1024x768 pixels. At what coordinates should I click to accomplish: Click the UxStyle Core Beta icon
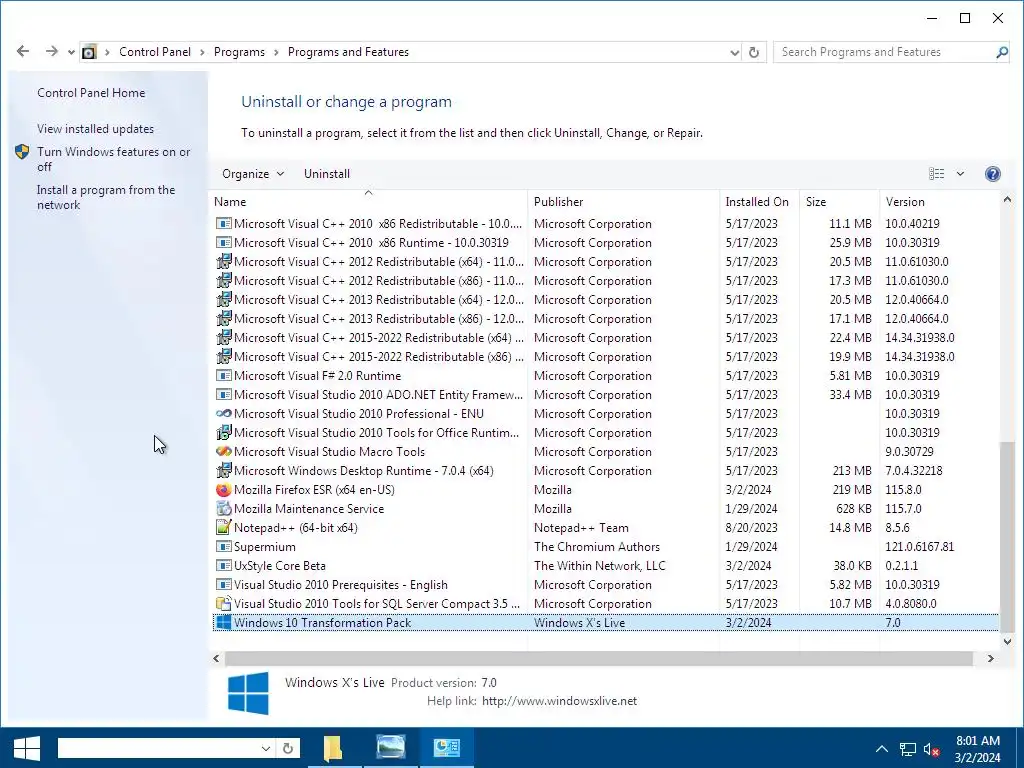[x=223, y=566]
